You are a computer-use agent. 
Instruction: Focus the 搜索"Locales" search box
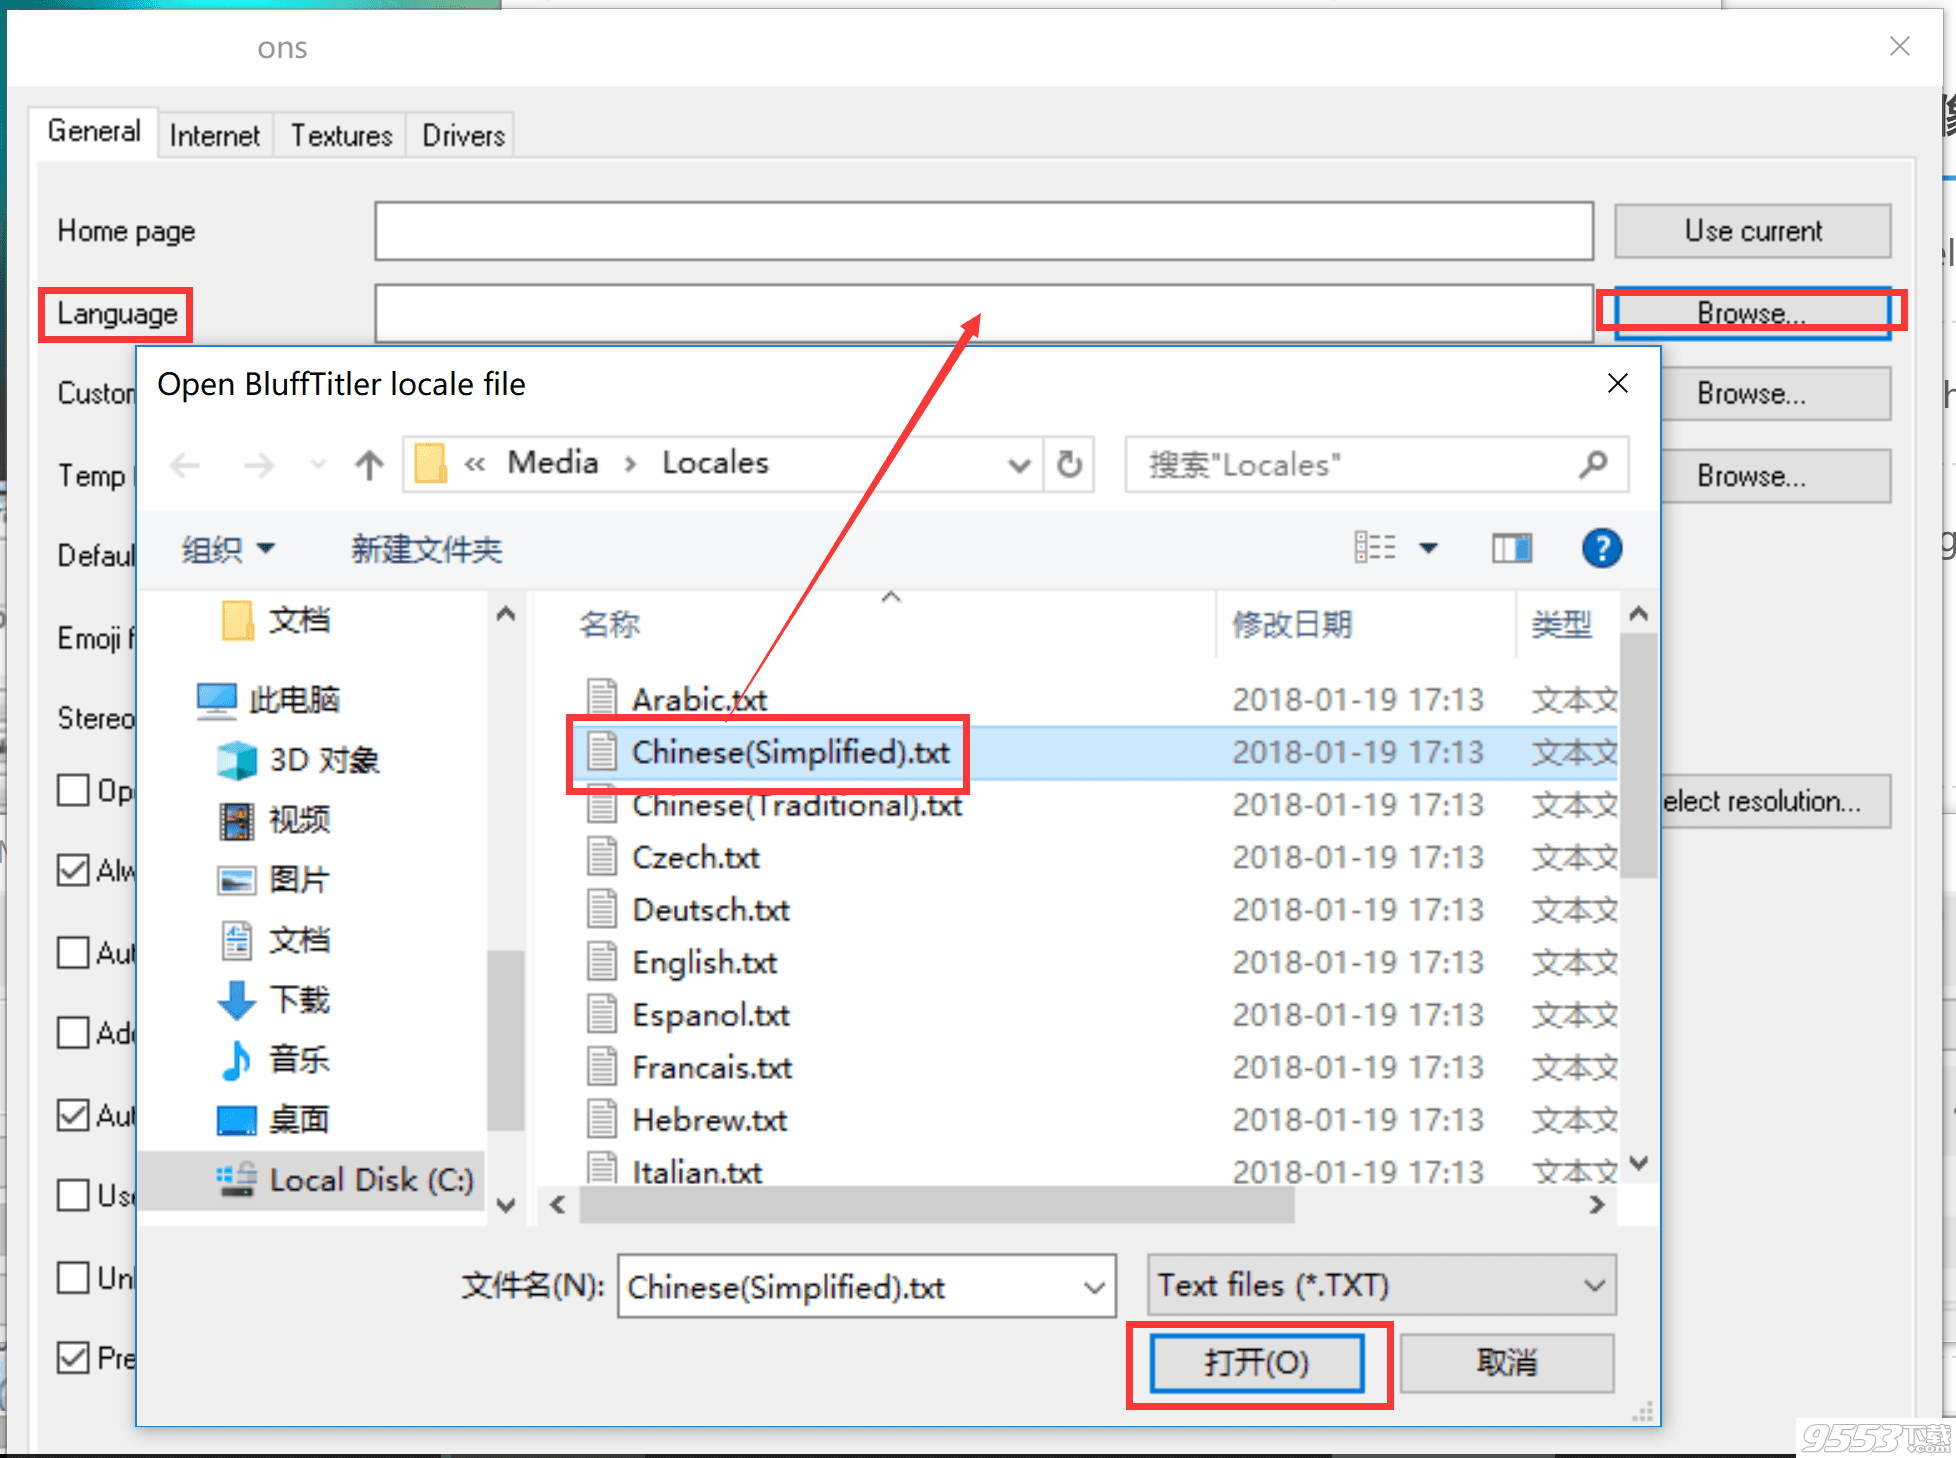pyautogui.click(x=1376, y=464)
